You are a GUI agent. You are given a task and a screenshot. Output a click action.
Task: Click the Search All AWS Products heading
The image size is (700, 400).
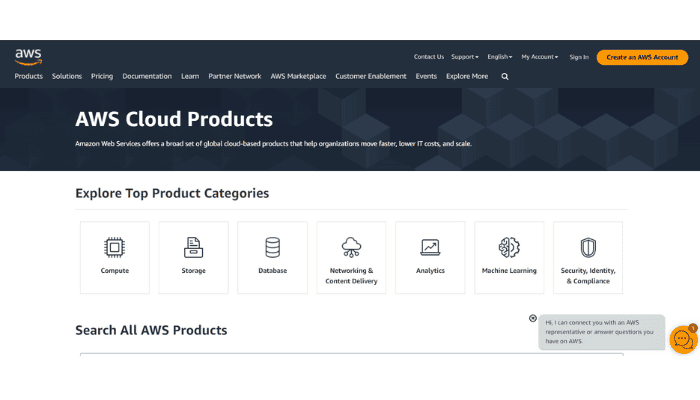pyautogui.click(x=151, y=330)
